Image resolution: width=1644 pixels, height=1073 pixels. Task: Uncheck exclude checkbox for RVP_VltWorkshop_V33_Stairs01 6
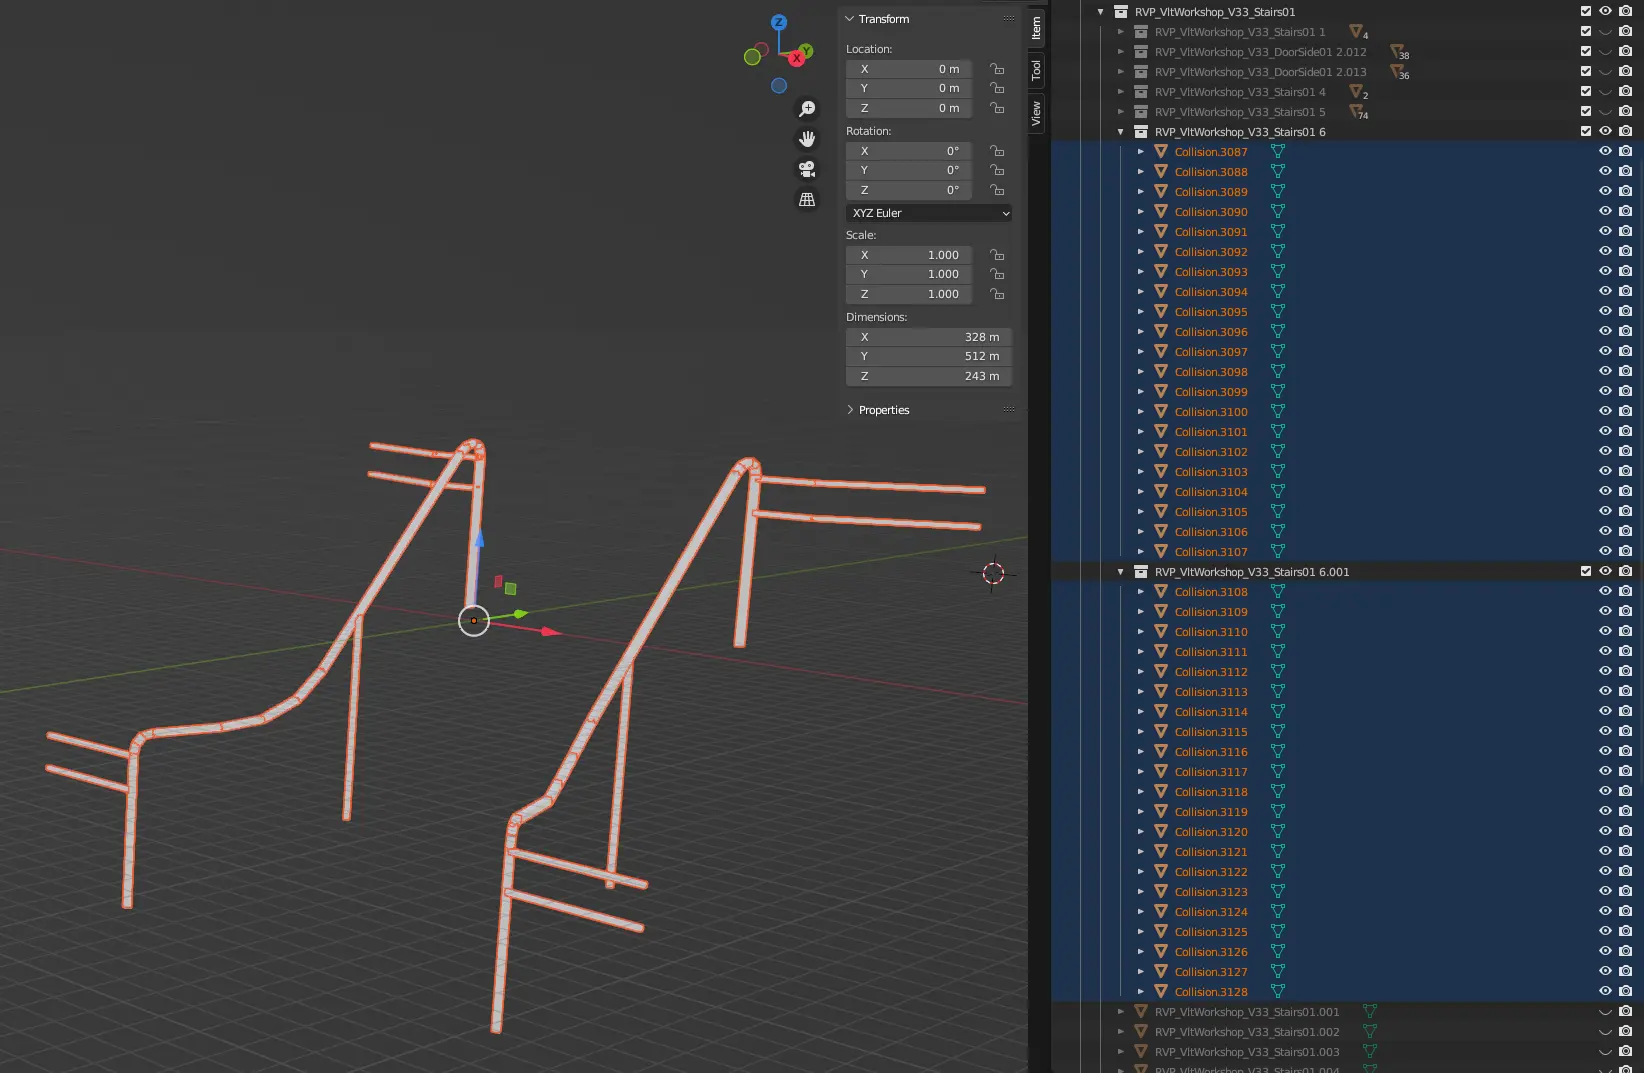coord(1585,131)
